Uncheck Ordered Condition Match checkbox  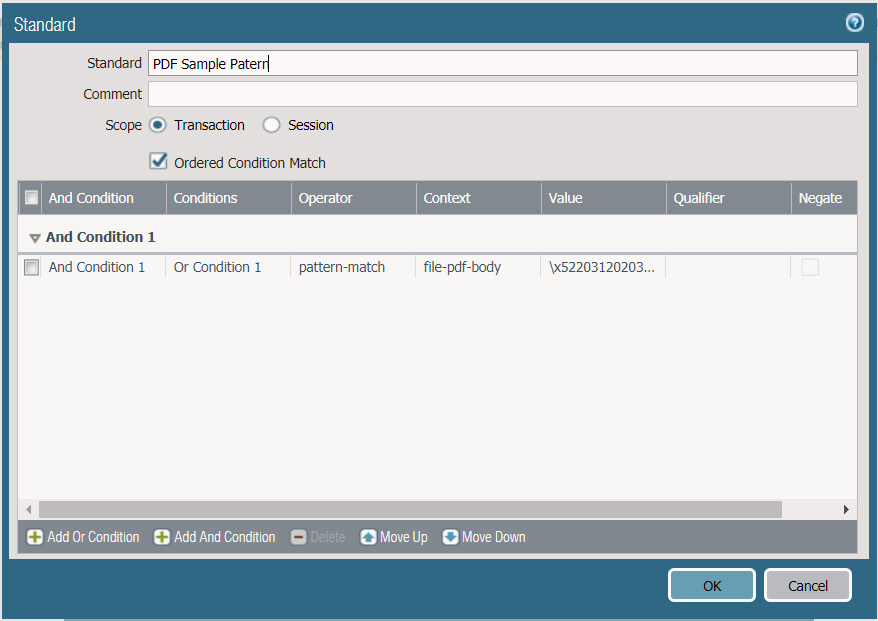[x=158, y=161]
